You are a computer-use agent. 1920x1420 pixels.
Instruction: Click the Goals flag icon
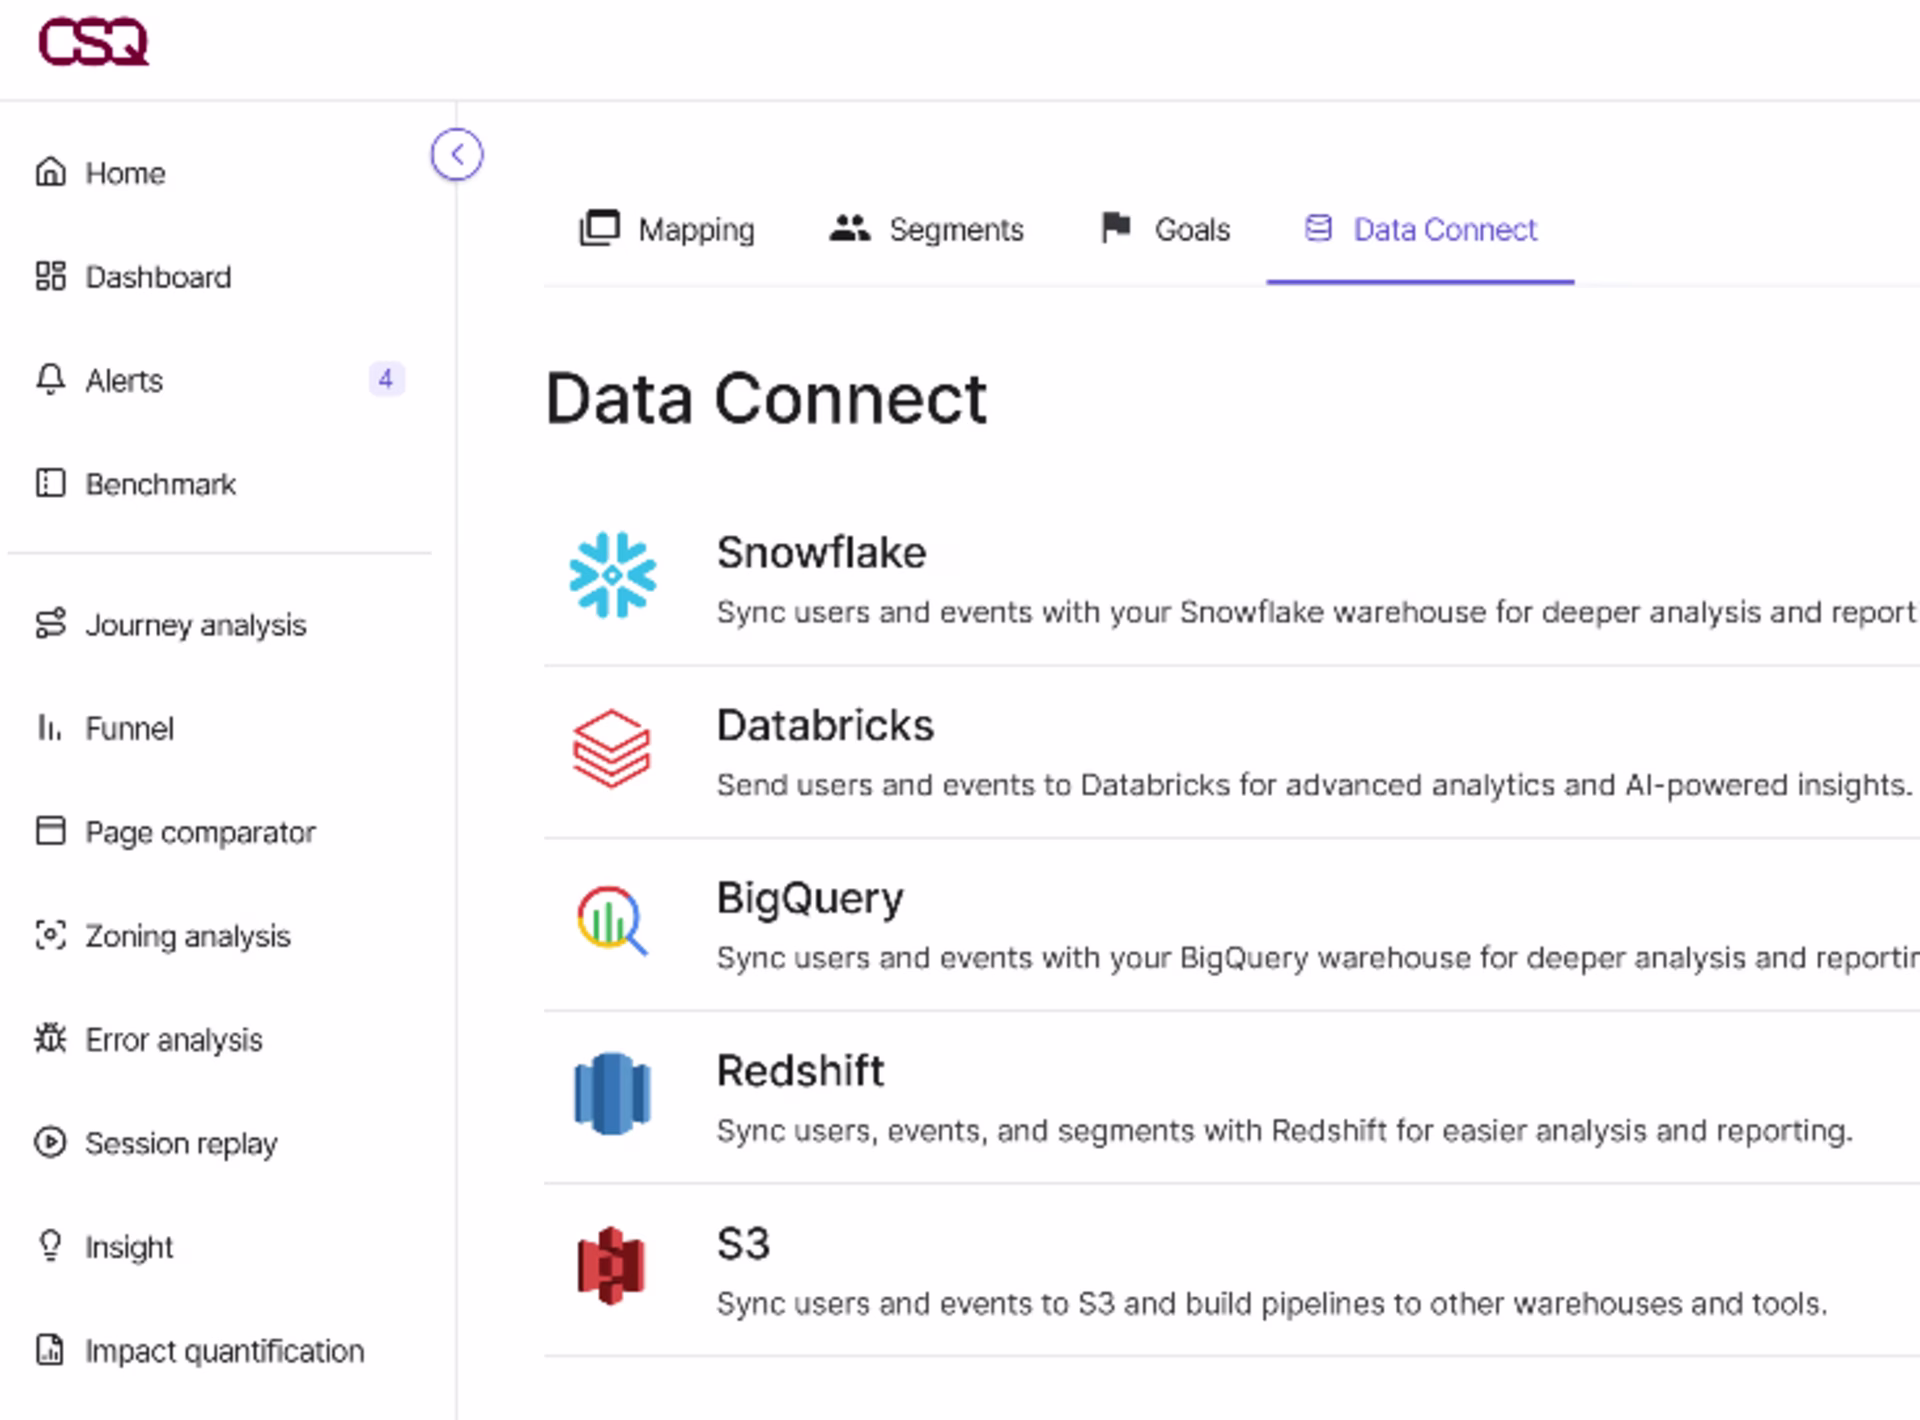[x=1116, y=228]
